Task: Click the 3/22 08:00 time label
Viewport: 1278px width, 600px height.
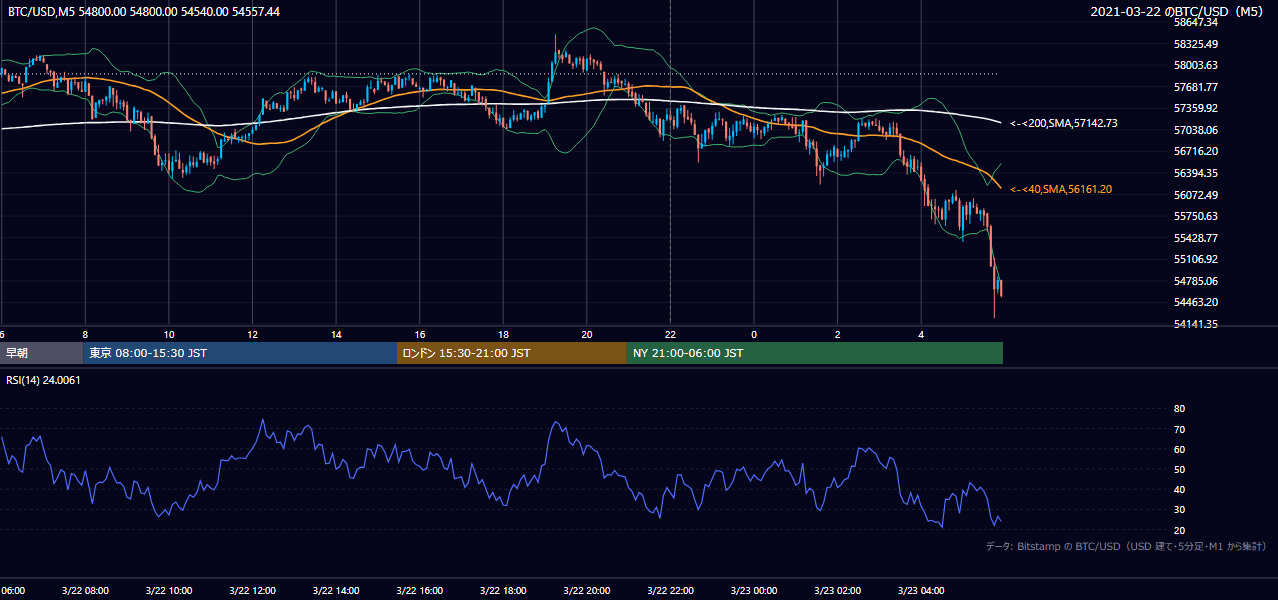Action: point(86,590)
